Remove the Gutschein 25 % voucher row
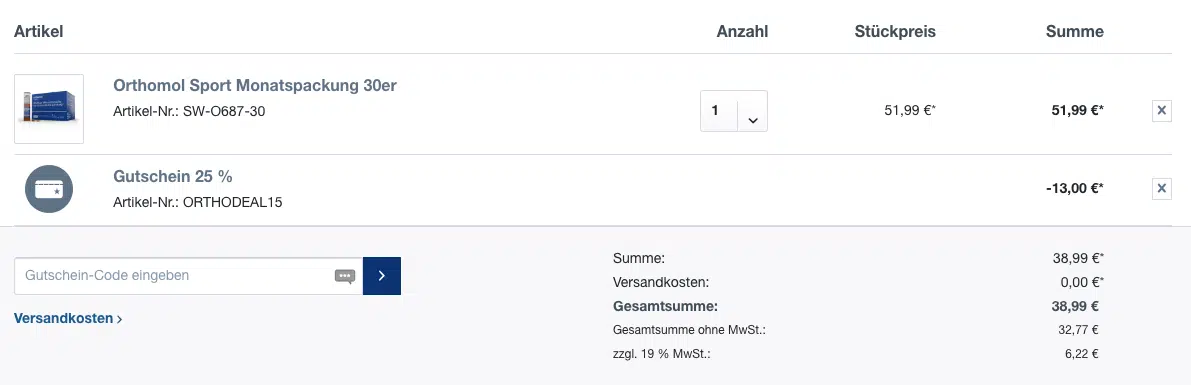1191x385 pixels. pyautogui.click(x=1161, y=188)
